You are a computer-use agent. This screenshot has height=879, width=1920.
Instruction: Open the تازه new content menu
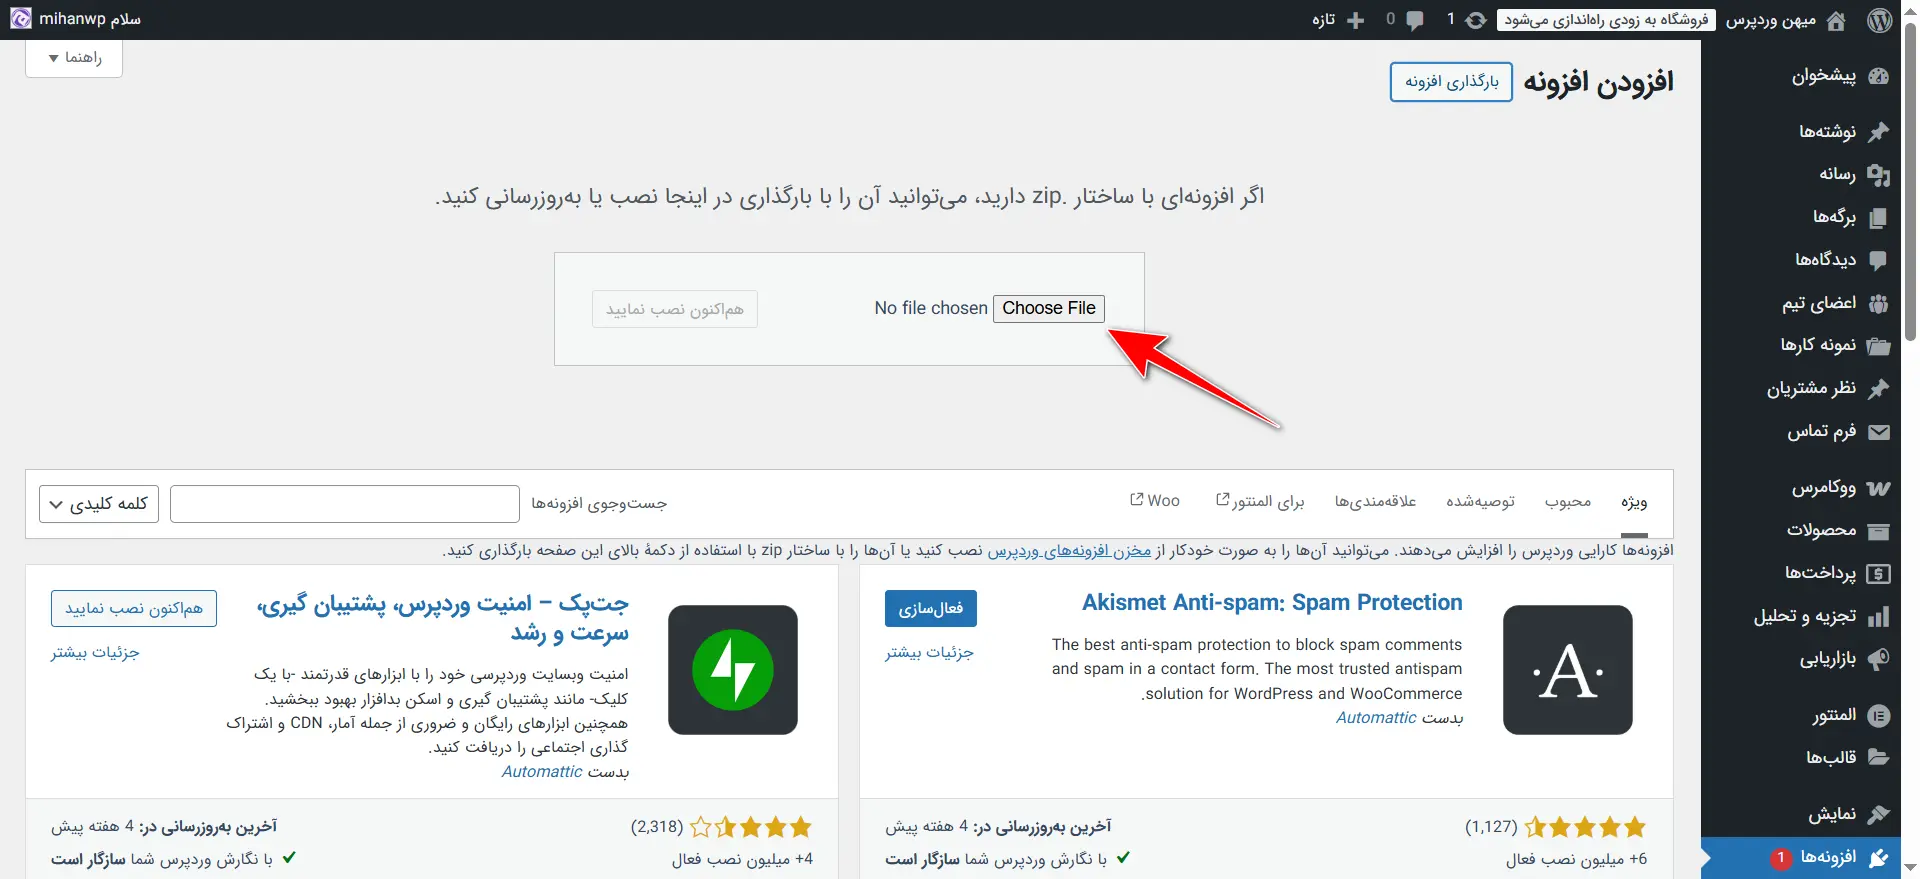tap(1339, 20)
